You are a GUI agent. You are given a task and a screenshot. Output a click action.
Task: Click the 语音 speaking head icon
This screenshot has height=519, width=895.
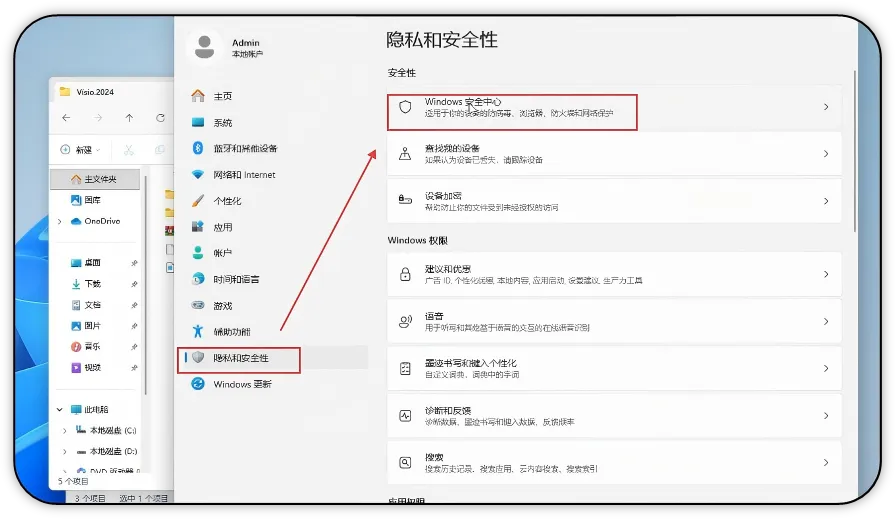[405, 321]
